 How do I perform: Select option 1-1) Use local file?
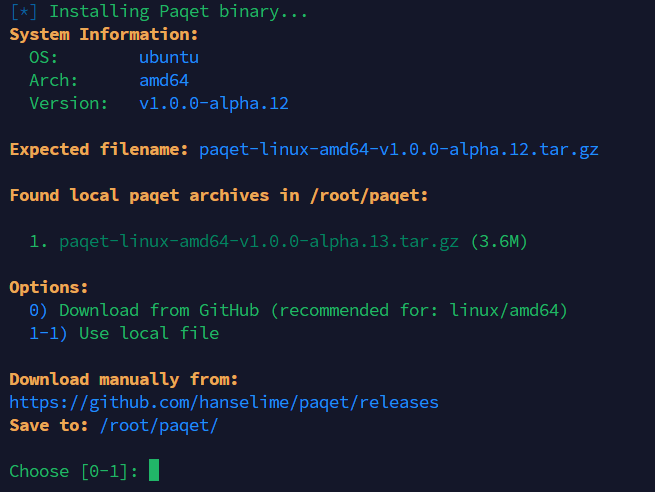(124, 334)
